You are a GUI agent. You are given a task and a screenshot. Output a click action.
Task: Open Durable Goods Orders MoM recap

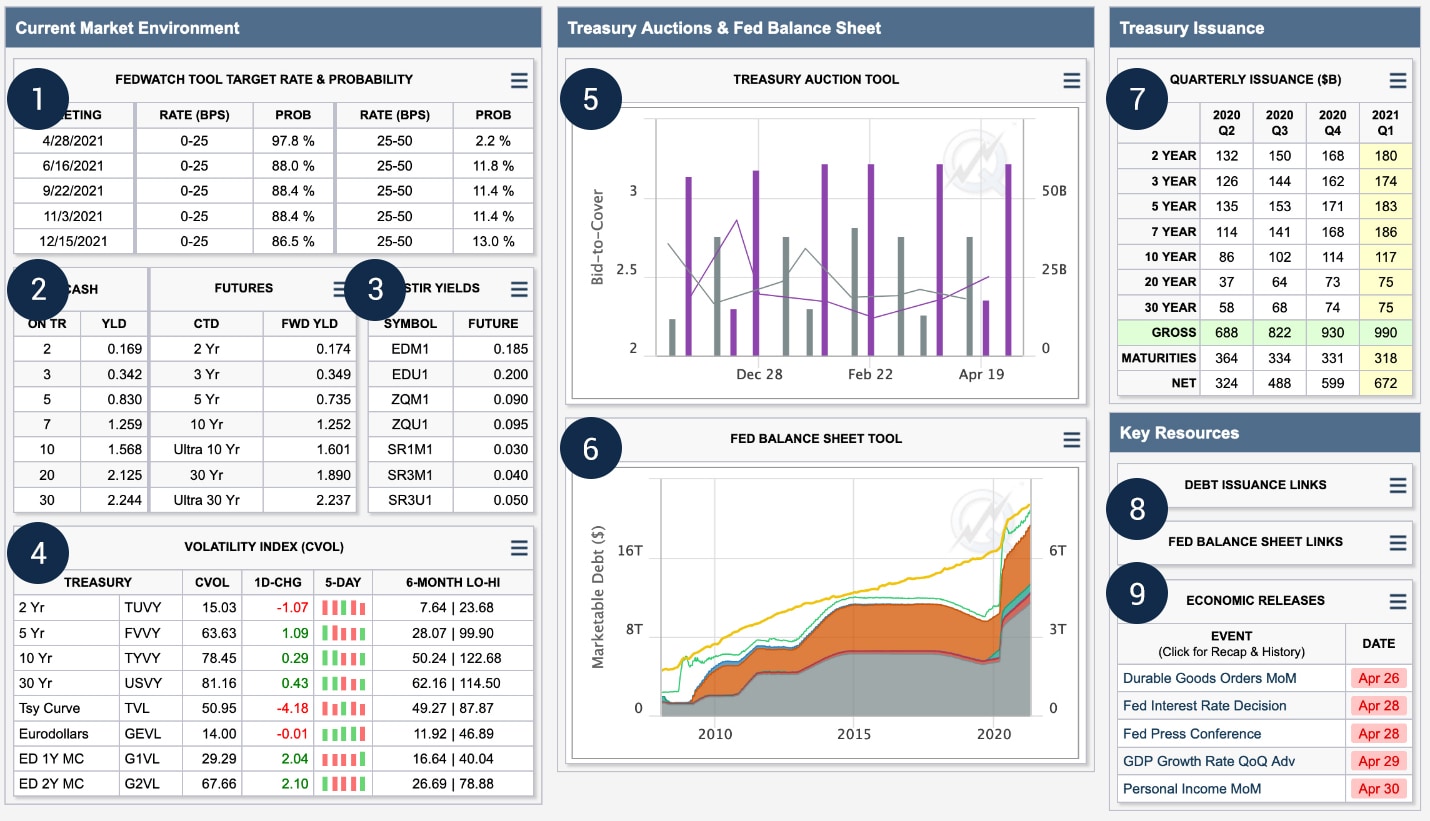click(1209, 678)
